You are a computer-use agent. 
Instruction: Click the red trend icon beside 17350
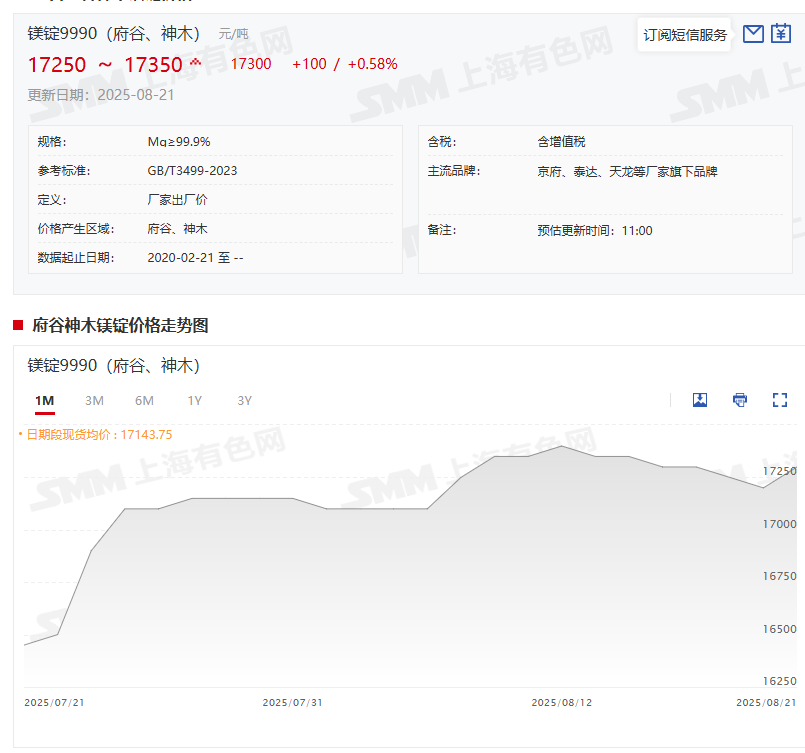(195, 63)
